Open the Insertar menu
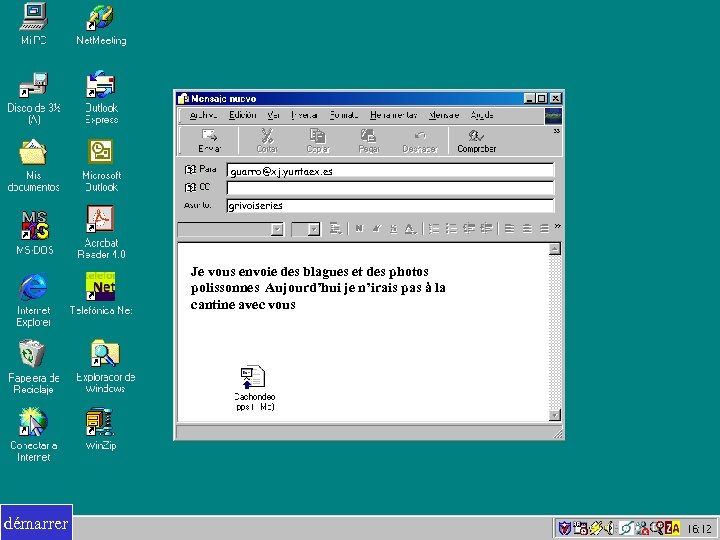Viewport: 720px width, 540px height. 304,115
